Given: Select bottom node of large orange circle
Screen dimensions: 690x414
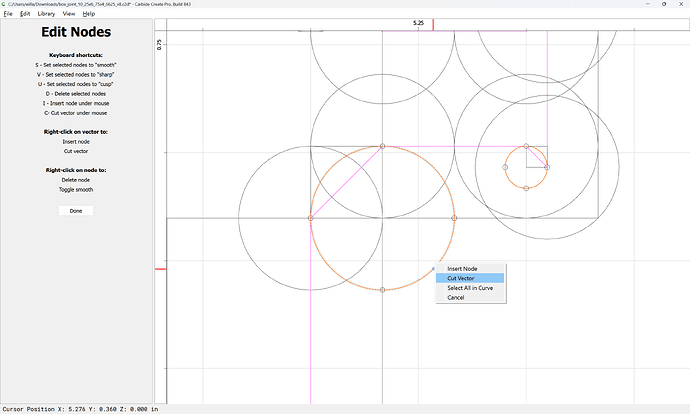Looking at the screenshot, I should [x=382, y=290].
